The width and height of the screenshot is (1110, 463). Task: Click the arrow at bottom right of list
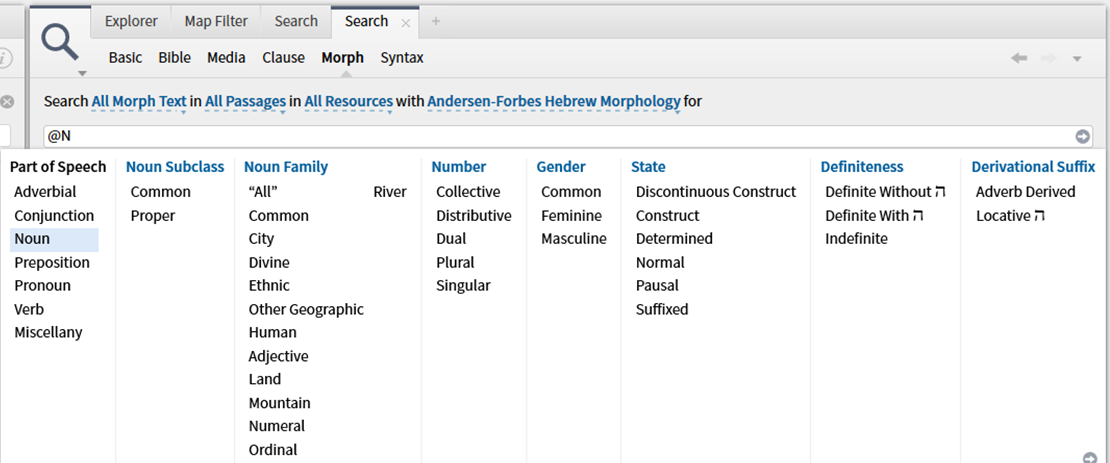point(1089,457)
